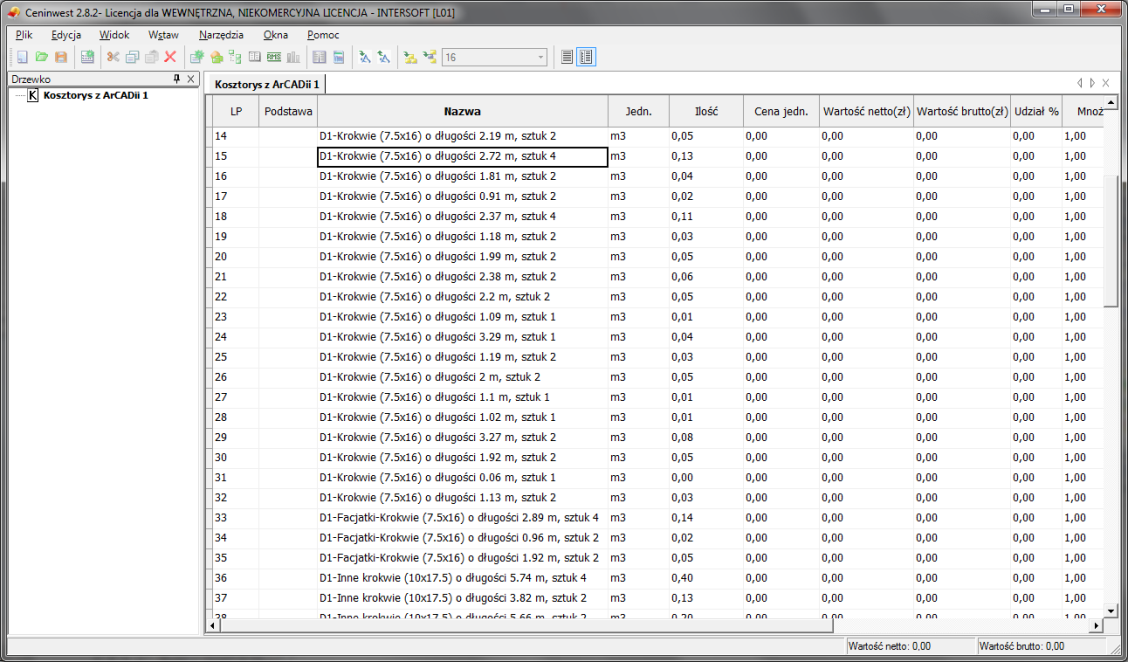Click the red X Delete icon
The height and width of the screenshot is (662, 1128).
[170, 57]
